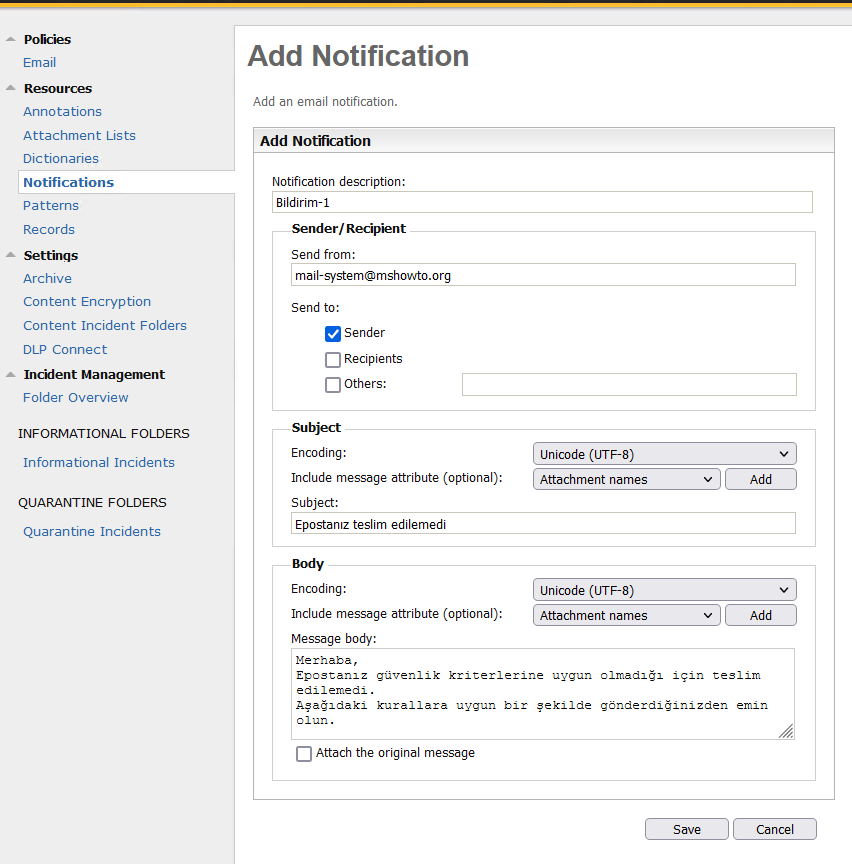This screenshot has width=852, height=864.
Task: Collapse the Resources section triangle
Action: pyautogui.click(x=10, y=88)
